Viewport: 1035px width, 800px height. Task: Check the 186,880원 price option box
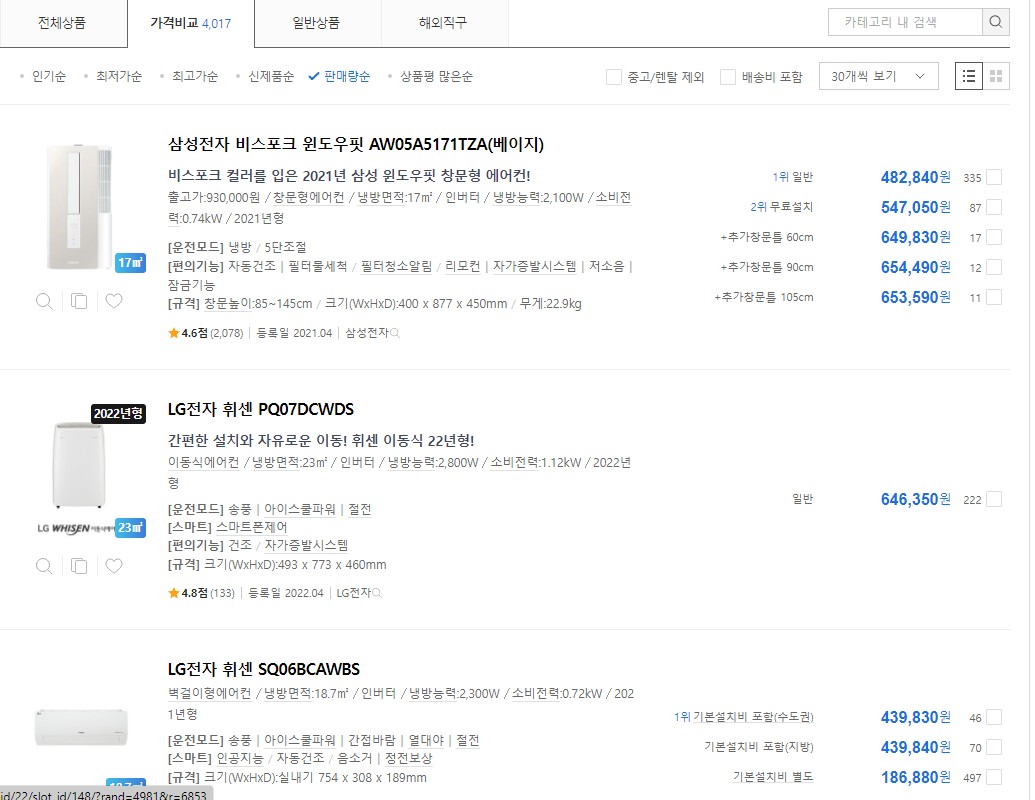(x=994, y=778)
